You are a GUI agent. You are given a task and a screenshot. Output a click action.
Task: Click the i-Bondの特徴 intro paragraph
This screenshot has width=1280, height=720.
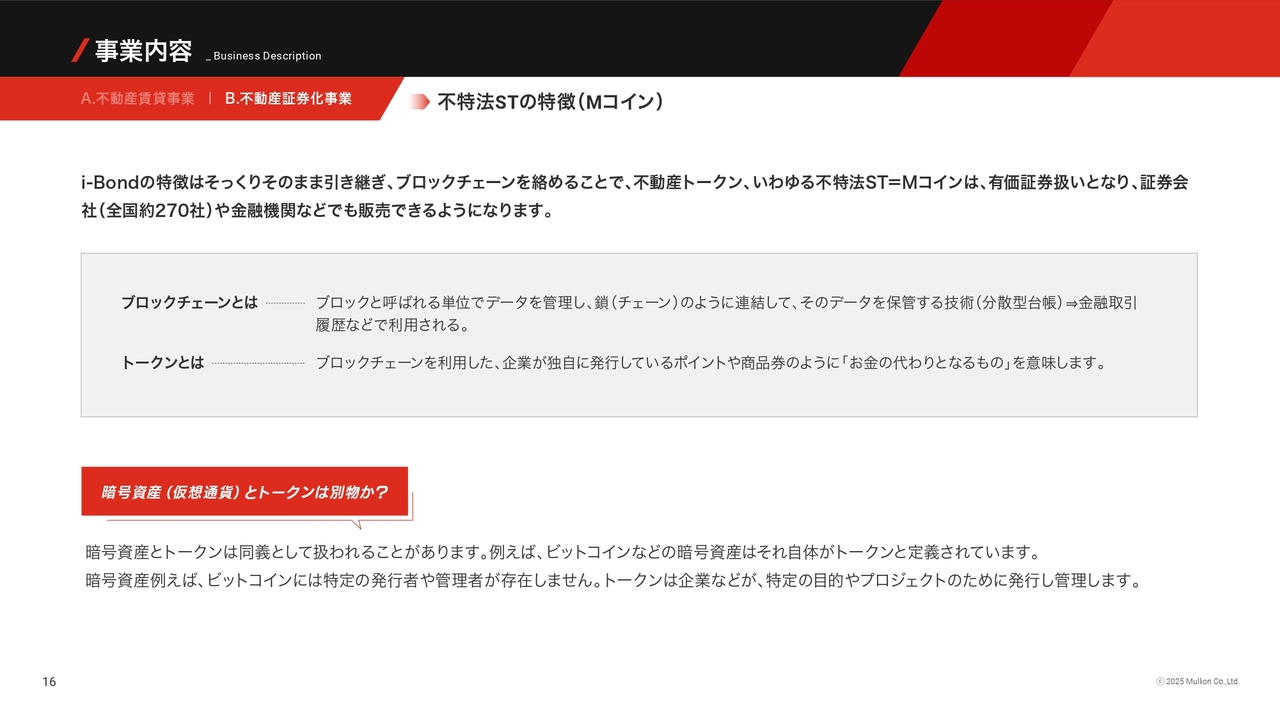634,197
